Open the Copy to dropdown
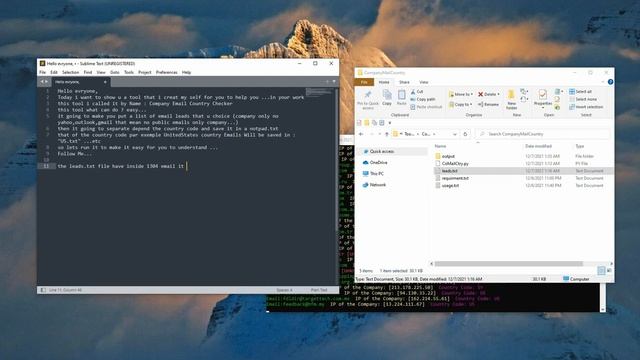 point(460,104)
